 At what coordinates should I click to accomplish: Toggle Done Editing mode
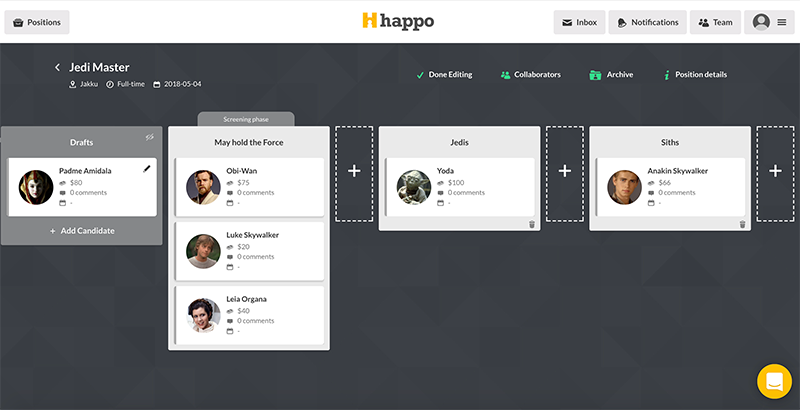[x=443, y=75]
